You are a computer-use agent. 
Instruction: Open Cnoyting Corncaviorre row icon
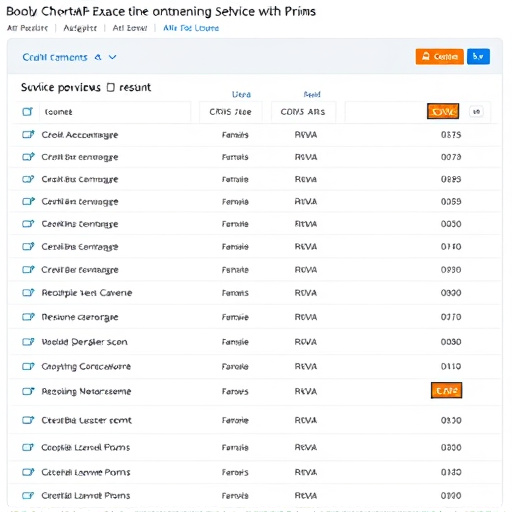coord(28,366)
